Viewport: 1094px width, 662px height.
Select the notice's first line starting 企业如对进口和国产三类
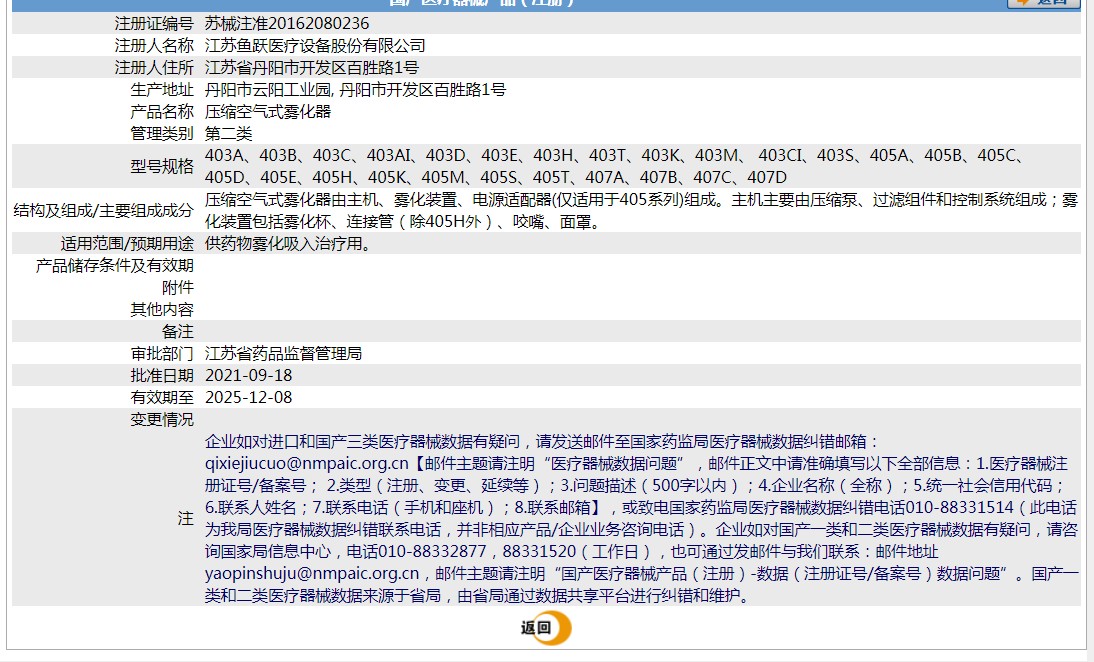click(541, 442)
